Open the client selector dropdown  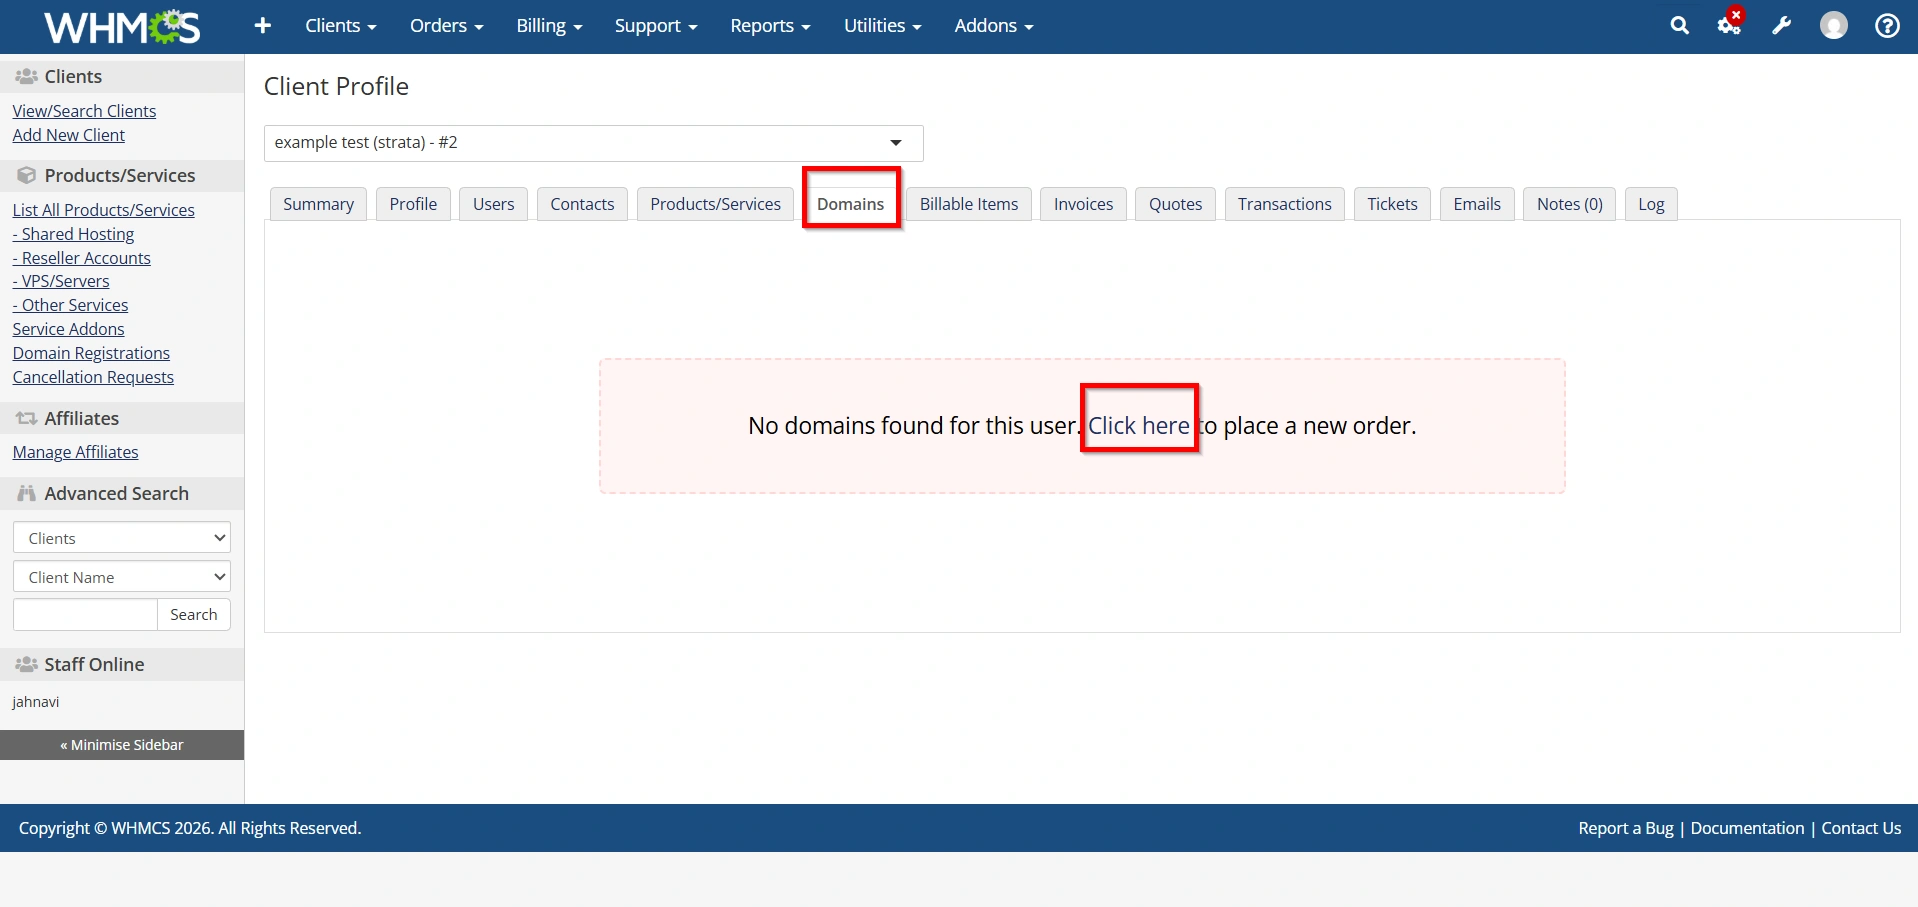pos(593,143)
